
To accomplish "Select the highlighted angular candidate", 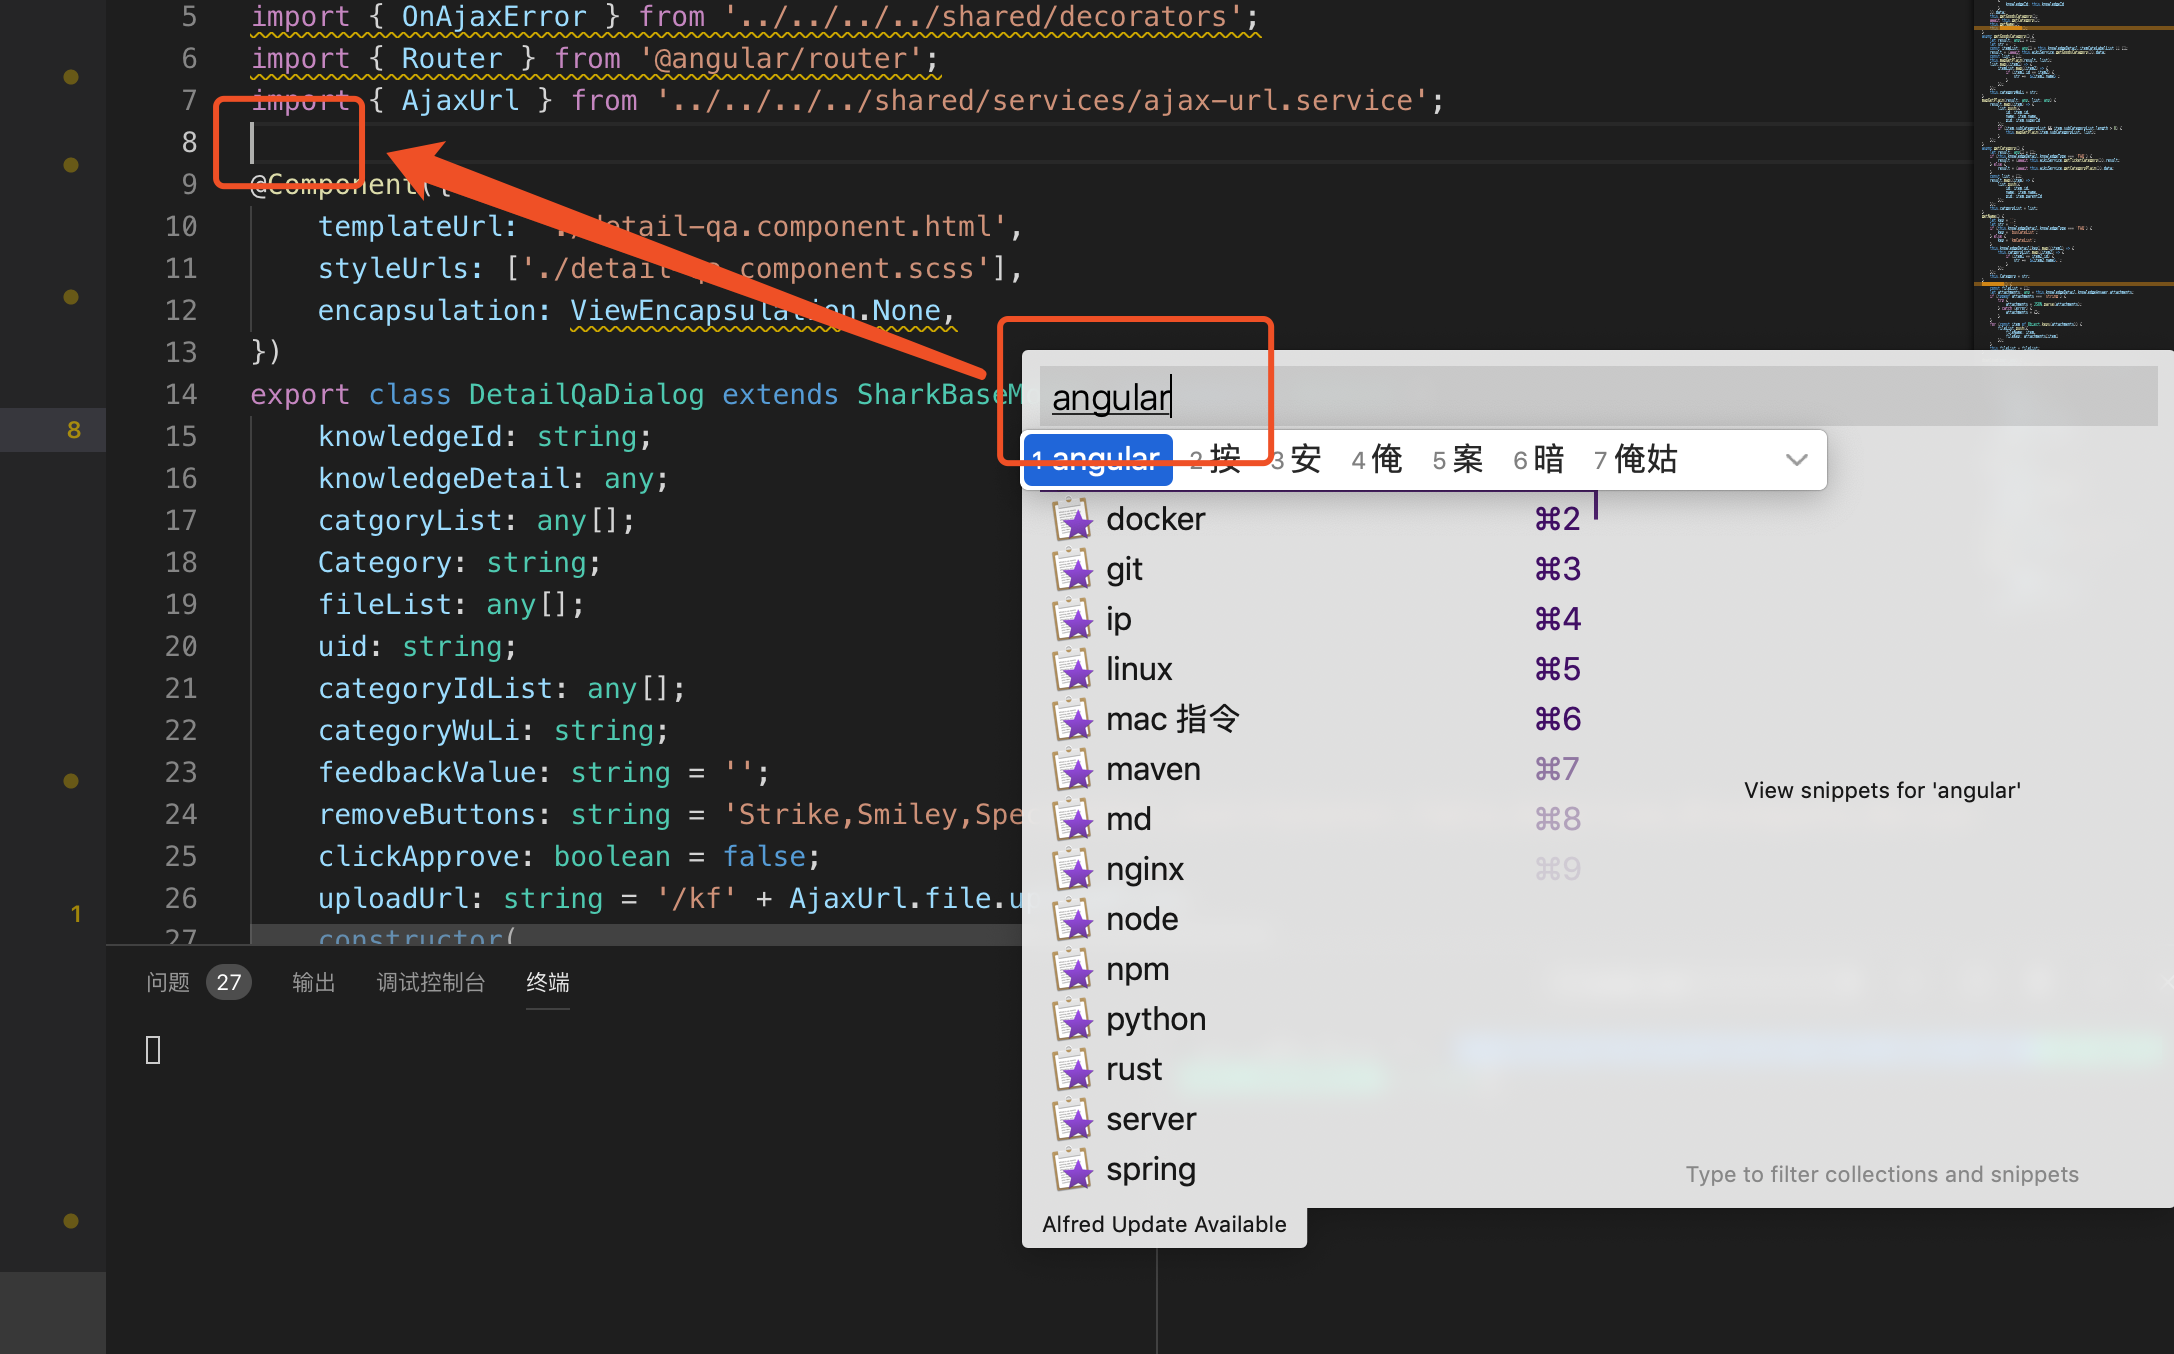I will 1097,459.
